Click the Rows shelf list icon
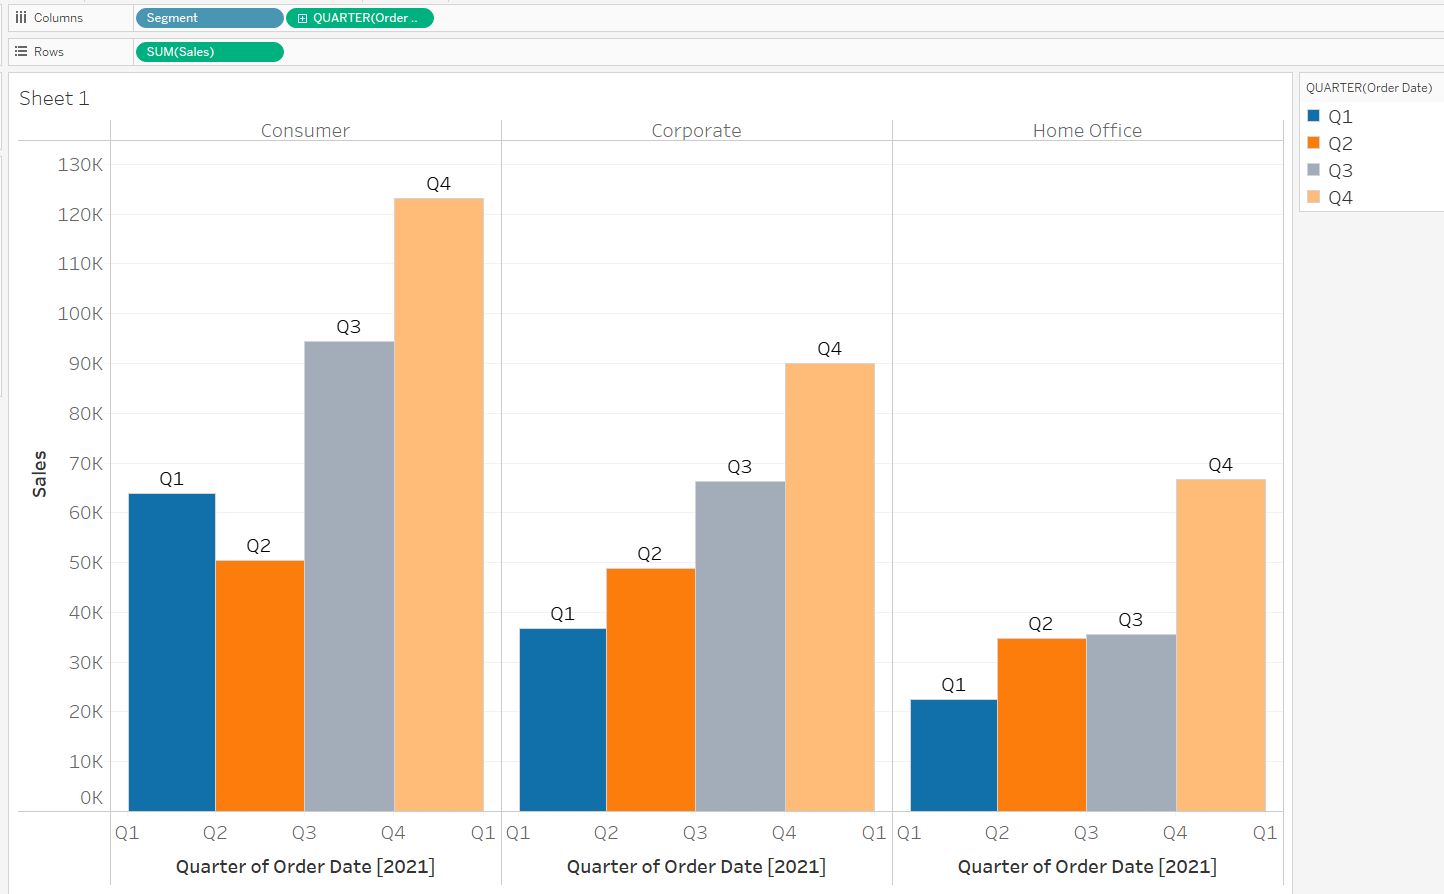This screenshot has height=894, width=1444. point(22,51)
